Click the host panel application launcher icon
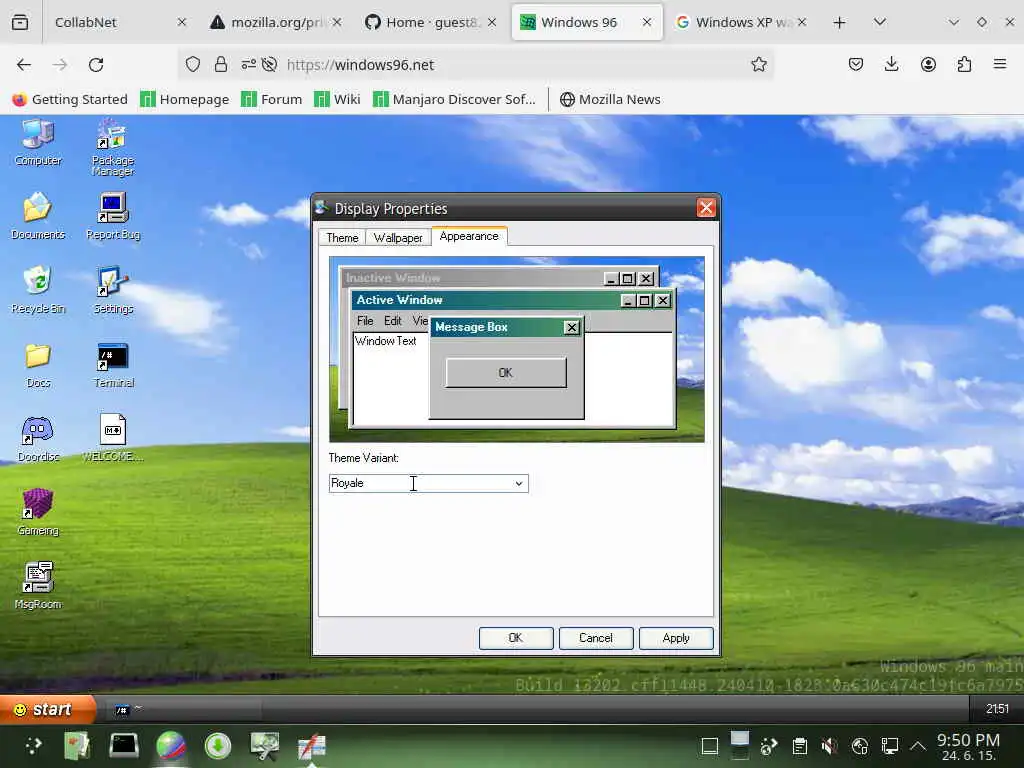 click(x=33, y=746)
